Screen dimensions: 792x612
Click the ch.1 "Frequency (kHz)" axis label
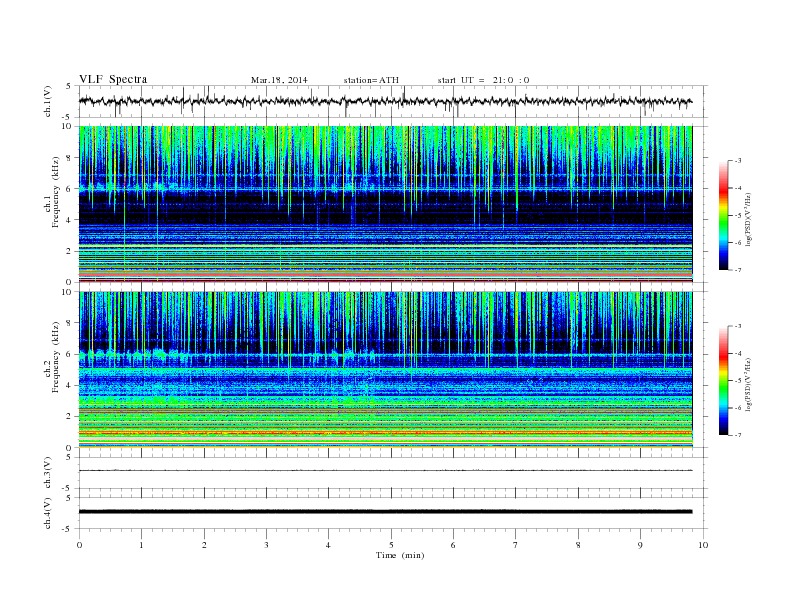tap(56, 192)
